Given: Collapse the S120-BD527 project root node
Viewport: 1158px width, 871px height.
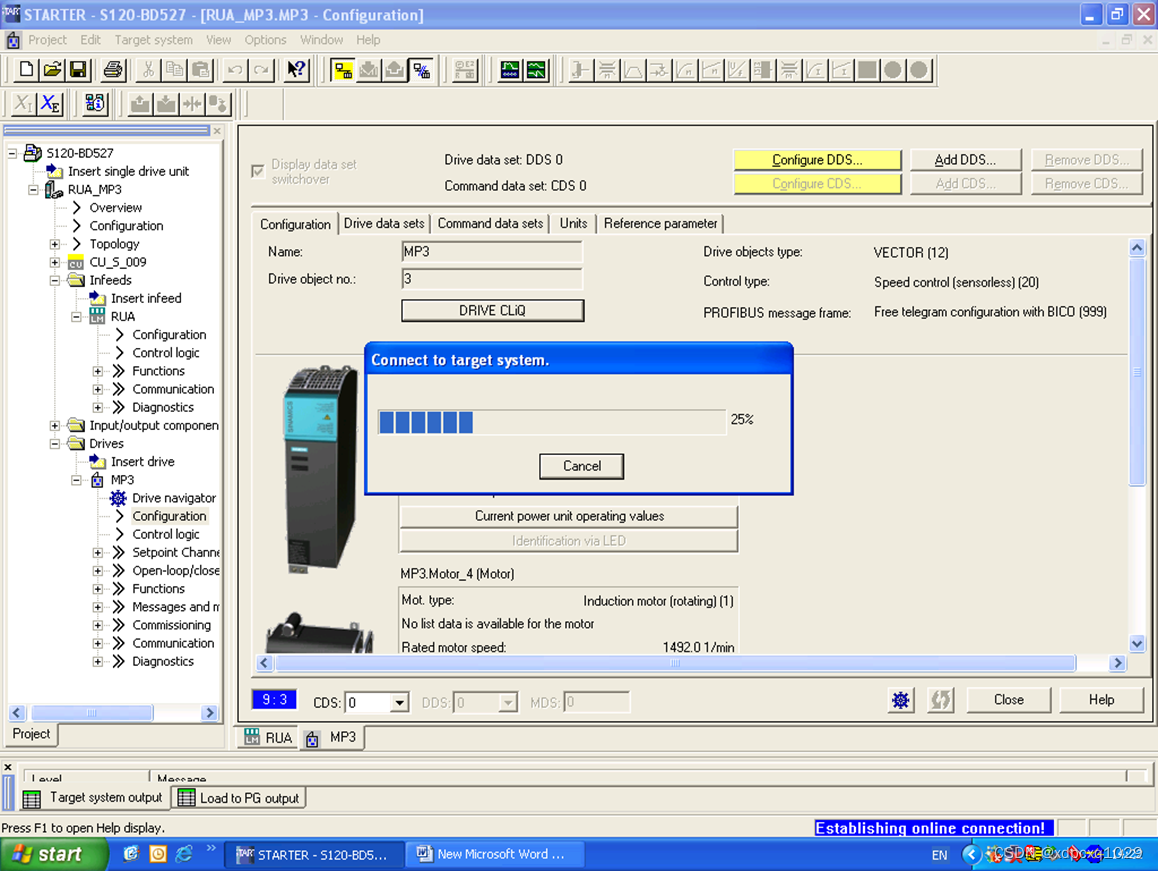Looking at the screenshot, I should coord(12,153).
